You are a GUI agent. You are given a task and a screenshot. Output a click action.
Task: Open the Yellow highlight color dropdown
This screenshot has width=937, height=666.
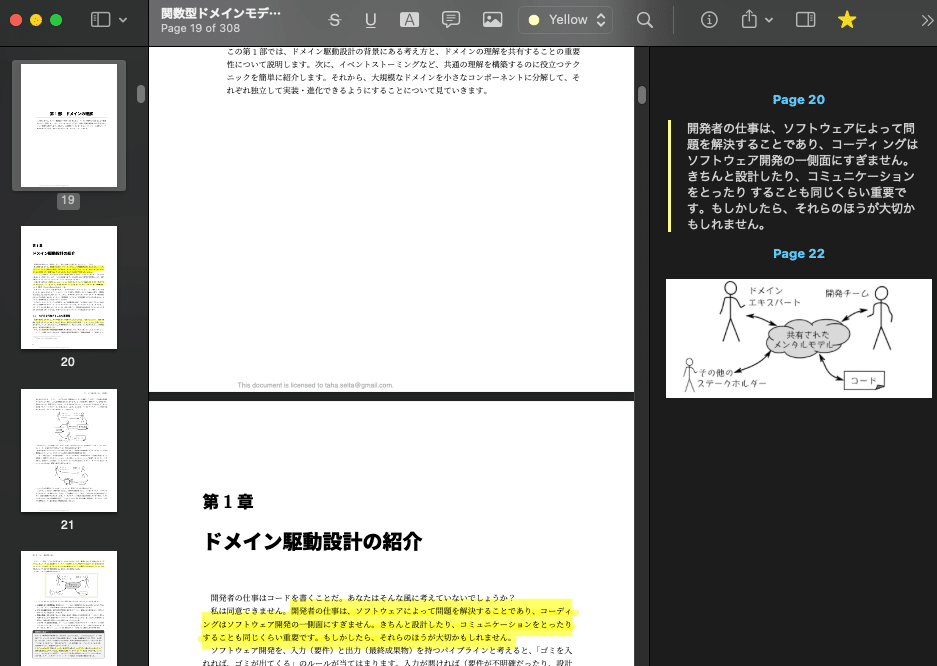pyautogui.click(x=565, y=20)
